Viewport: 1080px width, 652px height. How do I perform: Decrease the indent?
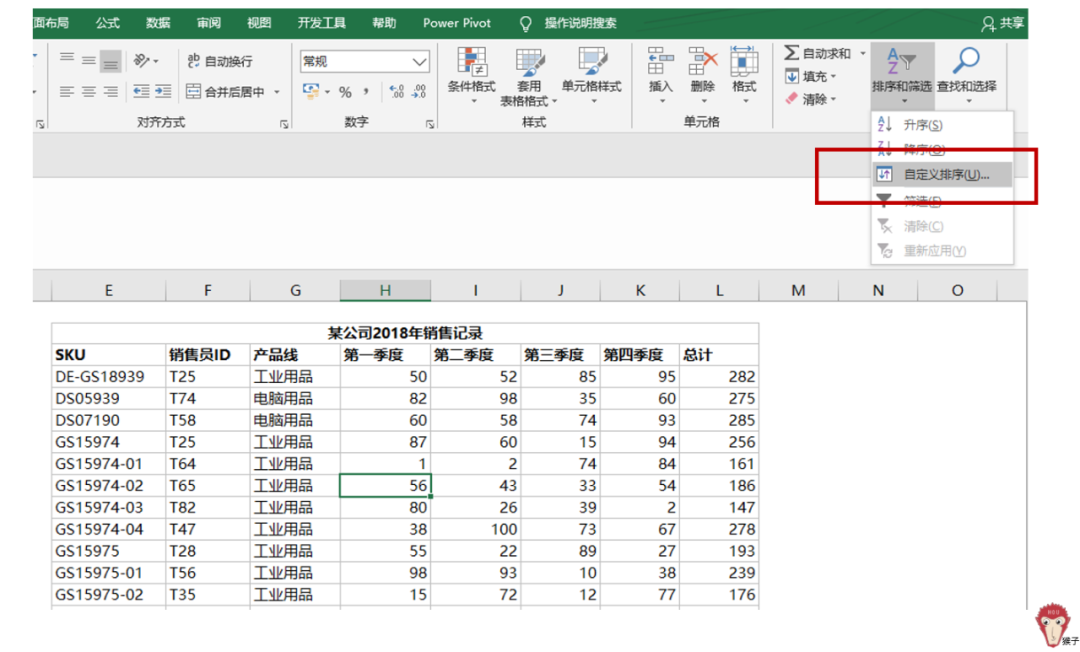(x=141, y=91)
